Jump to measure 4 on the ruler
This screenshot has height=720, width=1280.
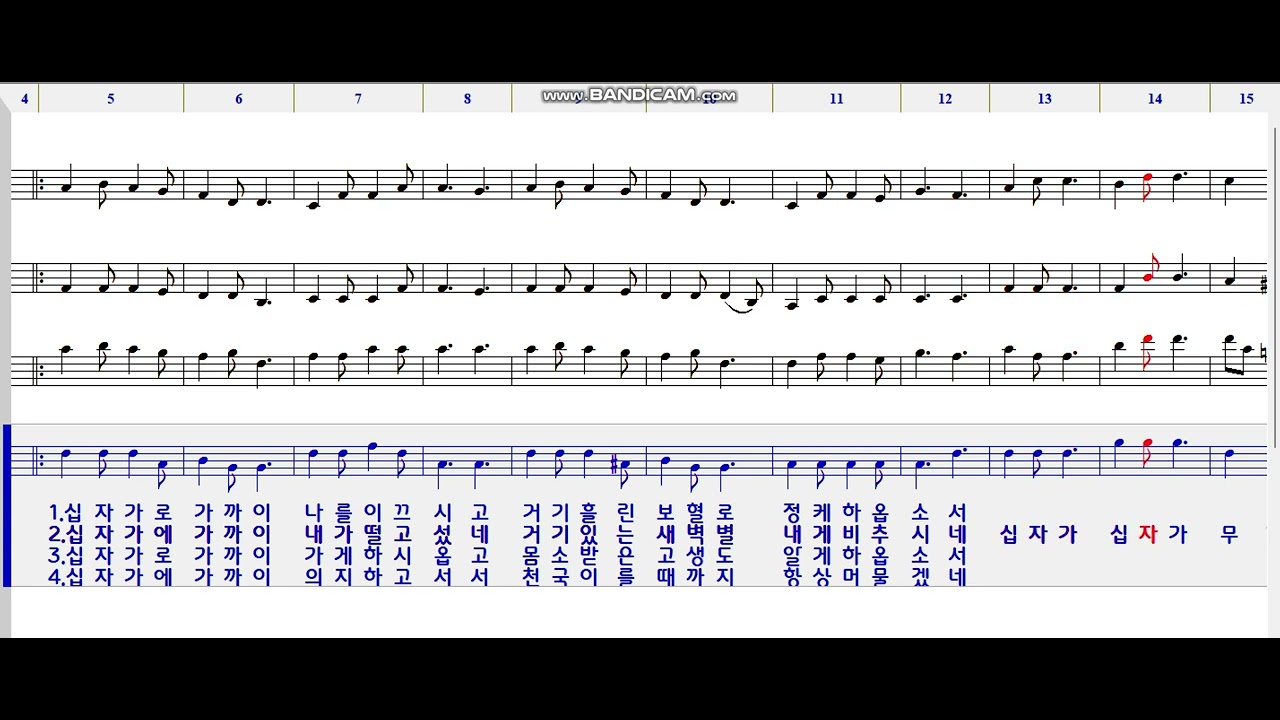click(23, 99)
